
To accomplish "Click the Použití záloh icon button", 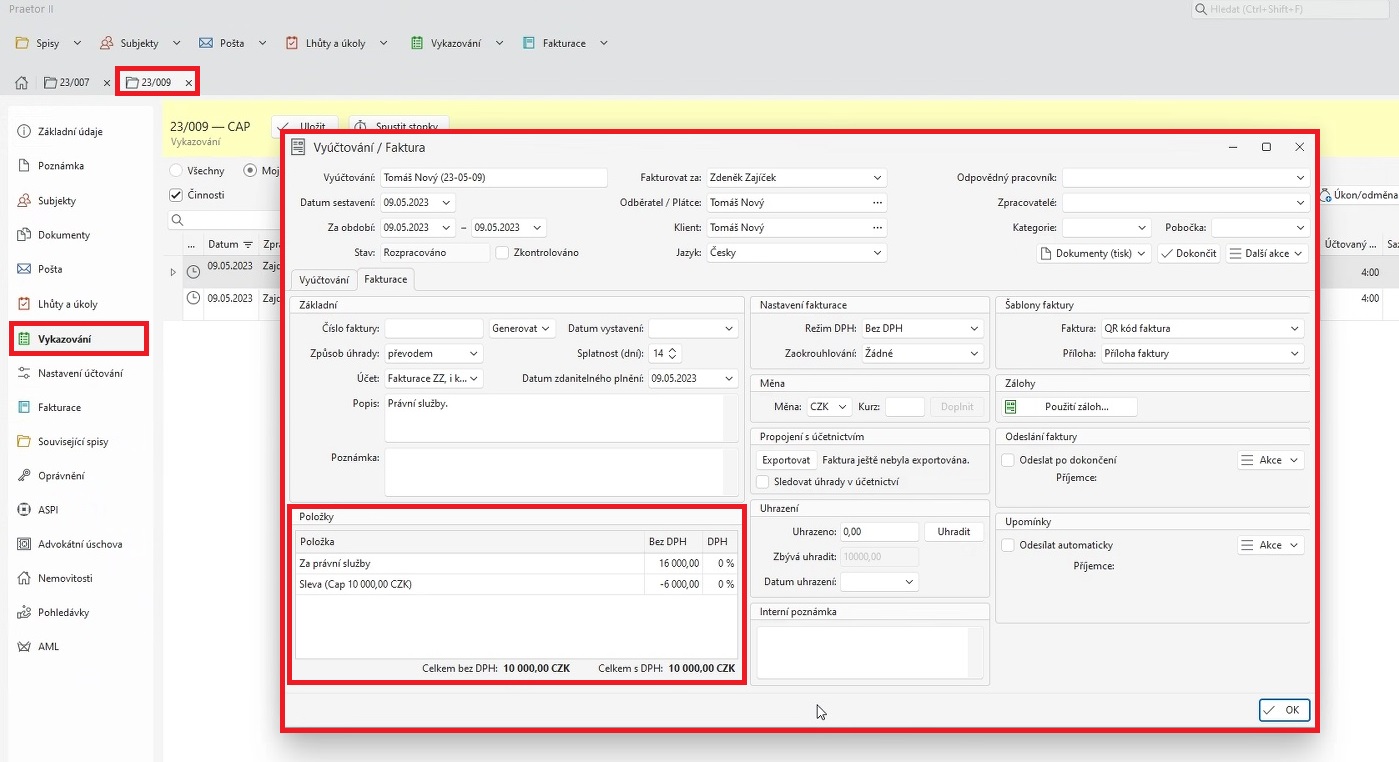I will click(1011, 407).
